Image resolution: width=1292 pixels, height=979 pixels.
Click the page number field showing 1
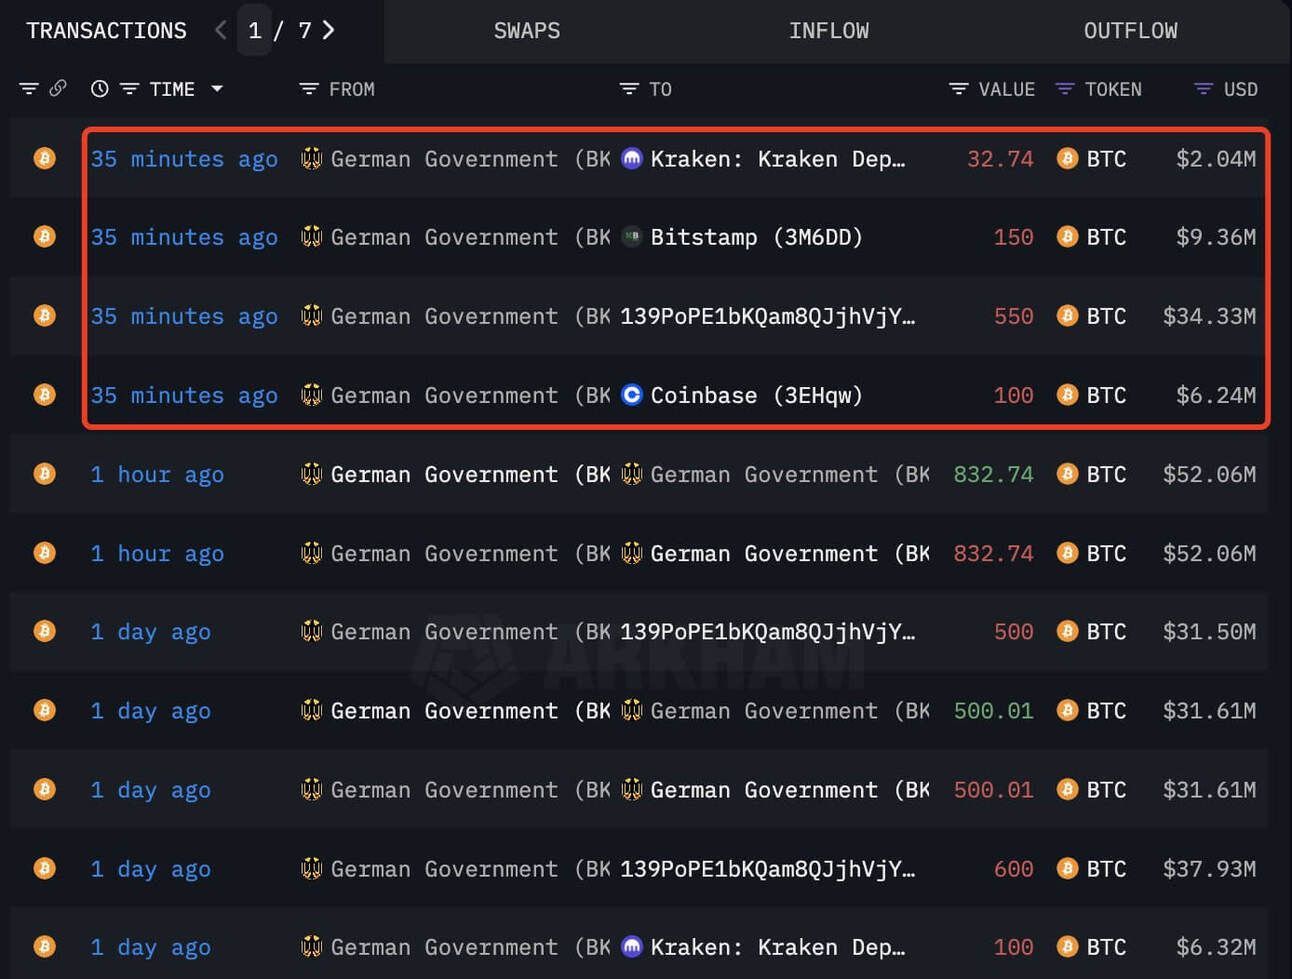254,31
